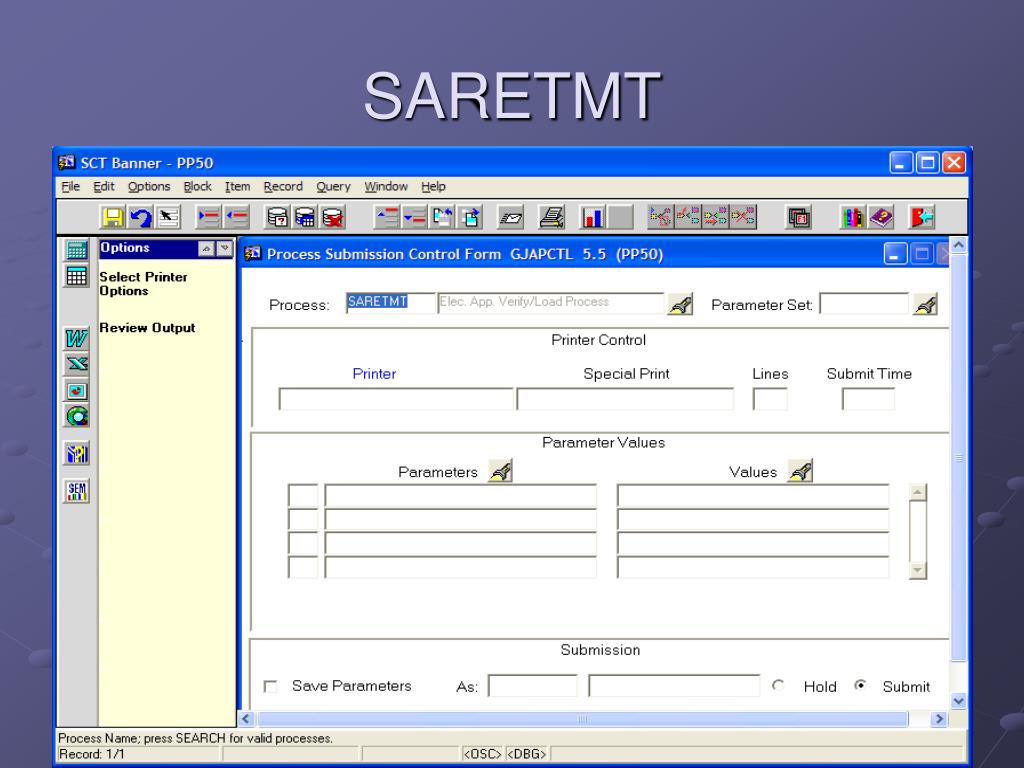Image resolution: width=1024 pixels, height=768 pixels.
Task: Open the Edit menu
Action: coord(104,187)
